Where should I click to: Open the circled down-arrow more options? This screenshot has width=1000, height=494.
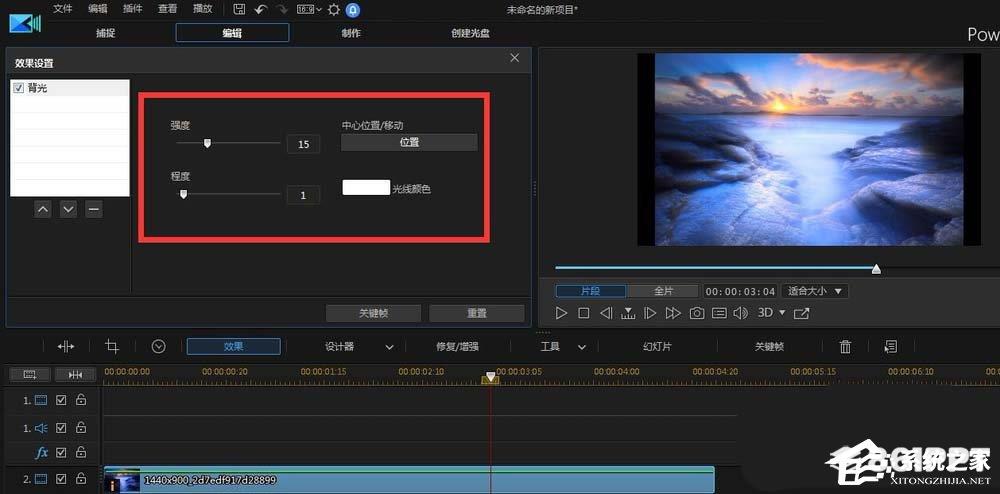[x=159, y=346]
